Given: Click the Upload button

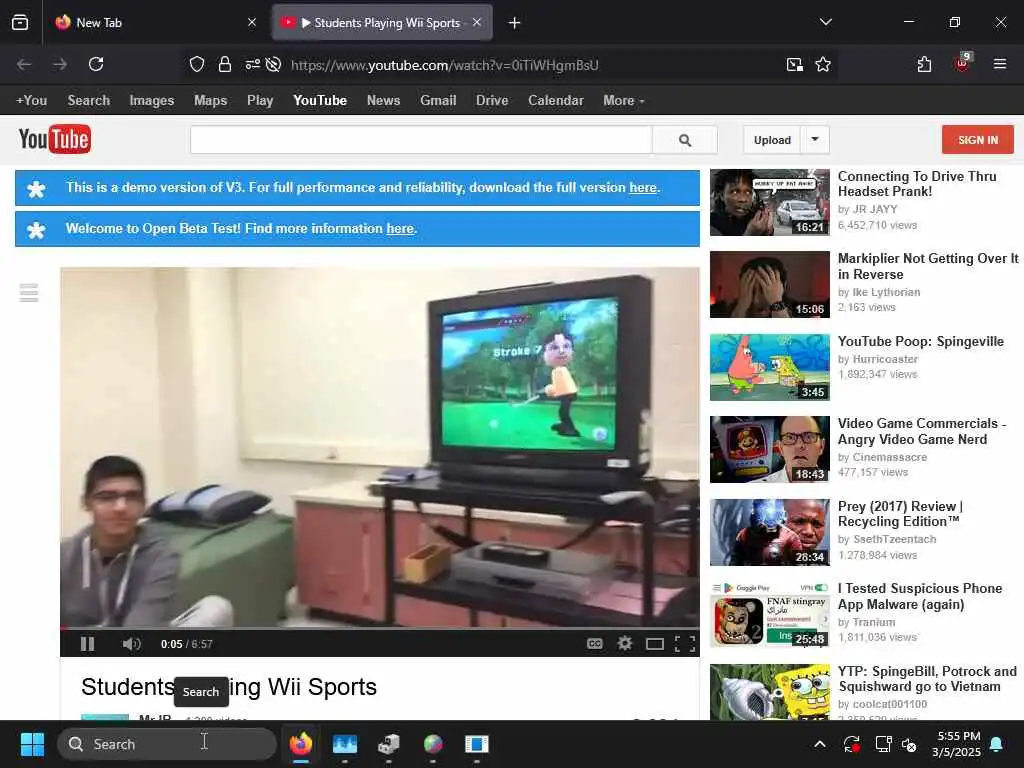Looking at the screenshot, I should click(772, 140).
